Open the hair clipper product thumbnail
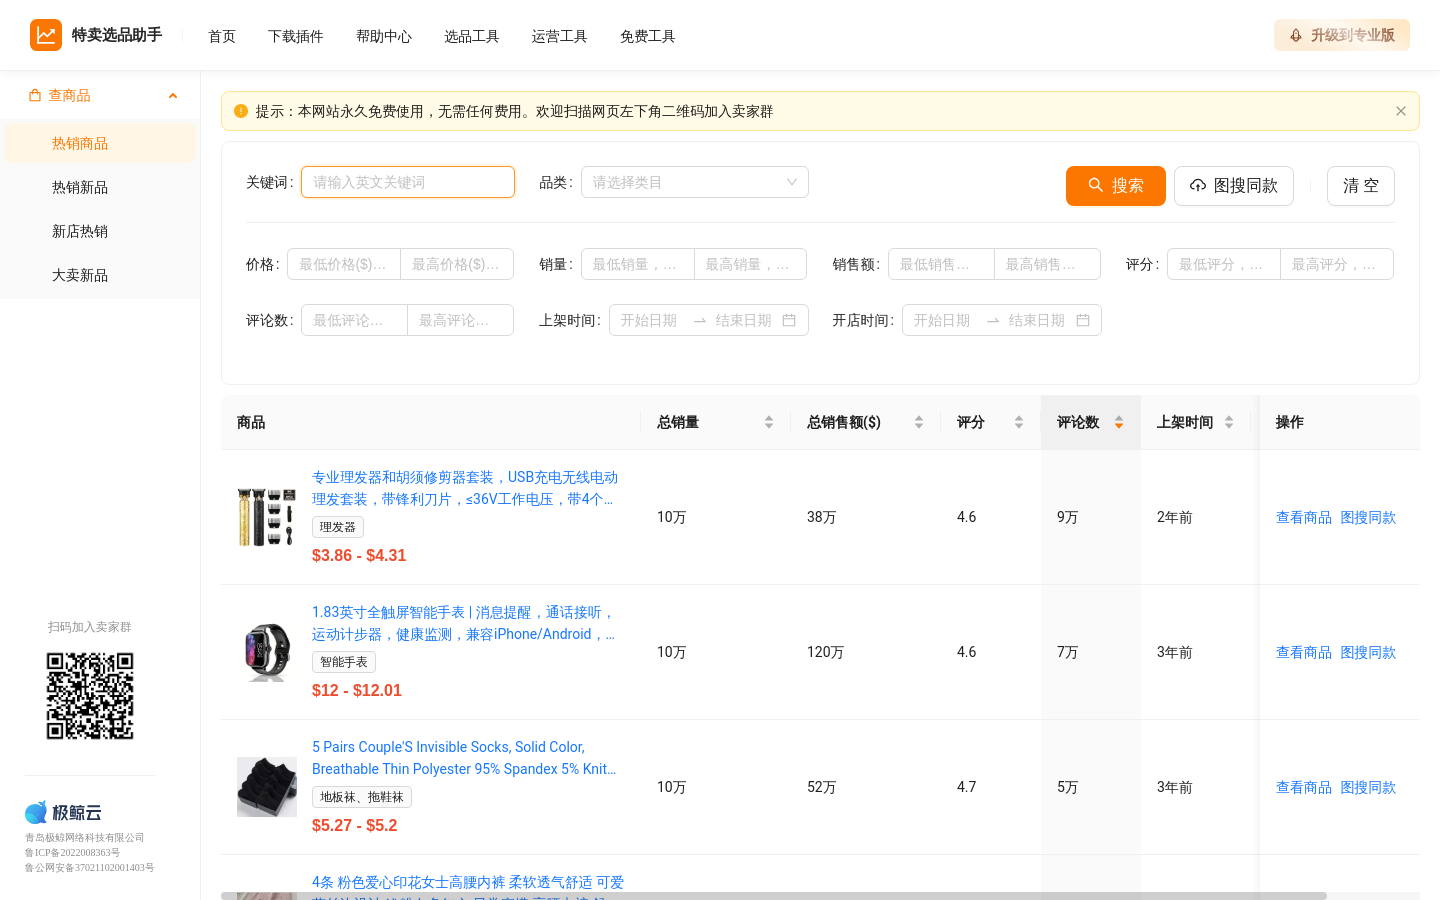This screenshot has height=900, width=1440. pos(267,517)
